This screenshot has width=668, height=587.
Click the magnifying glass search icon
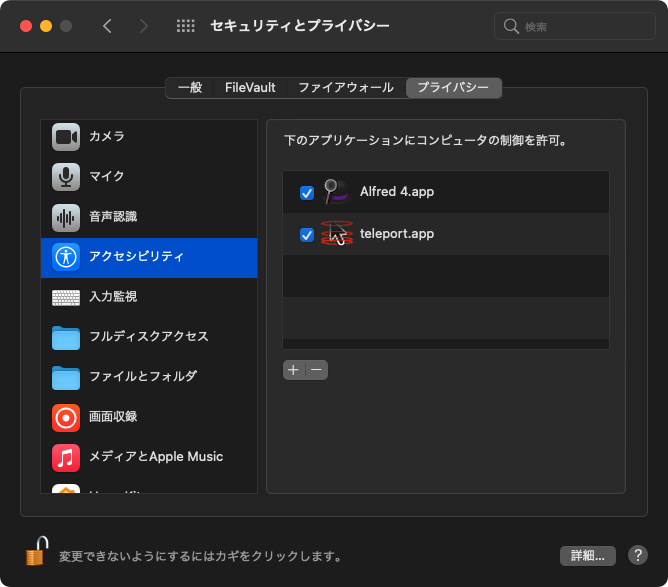click(511, 26)
